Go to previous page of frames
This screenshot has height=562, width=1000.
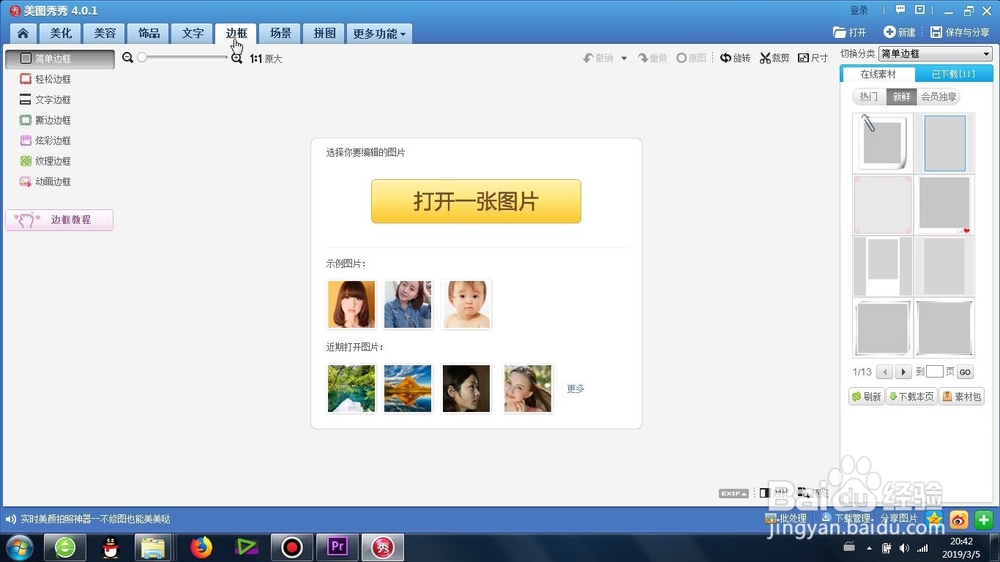885,372
